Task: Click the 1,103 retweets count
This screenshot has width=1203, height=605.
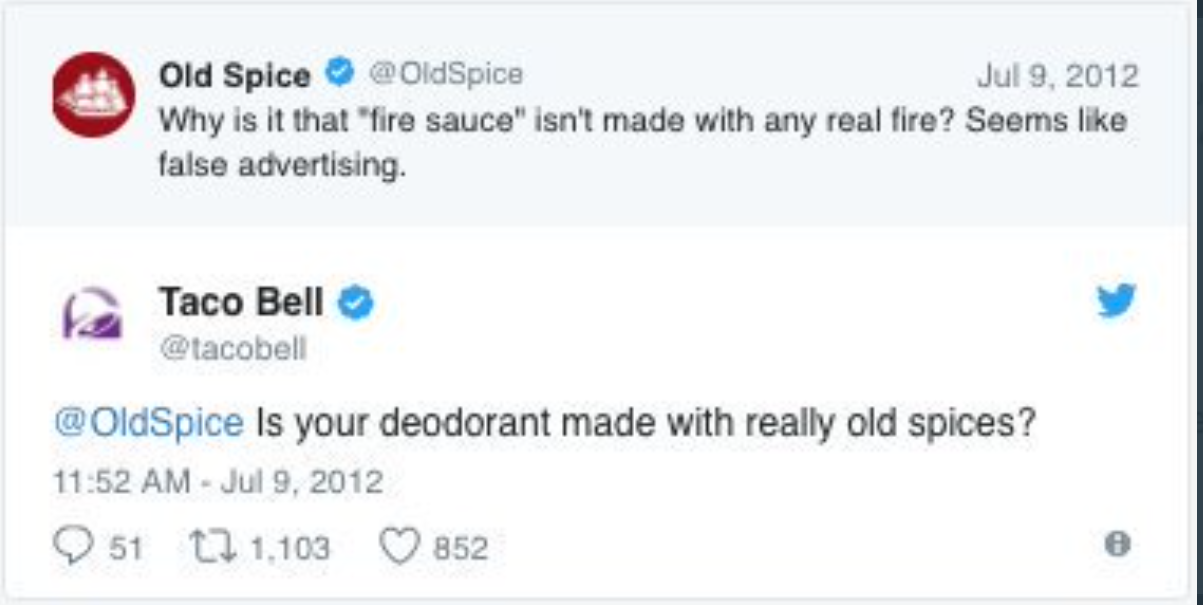Action: pos(288,548)
